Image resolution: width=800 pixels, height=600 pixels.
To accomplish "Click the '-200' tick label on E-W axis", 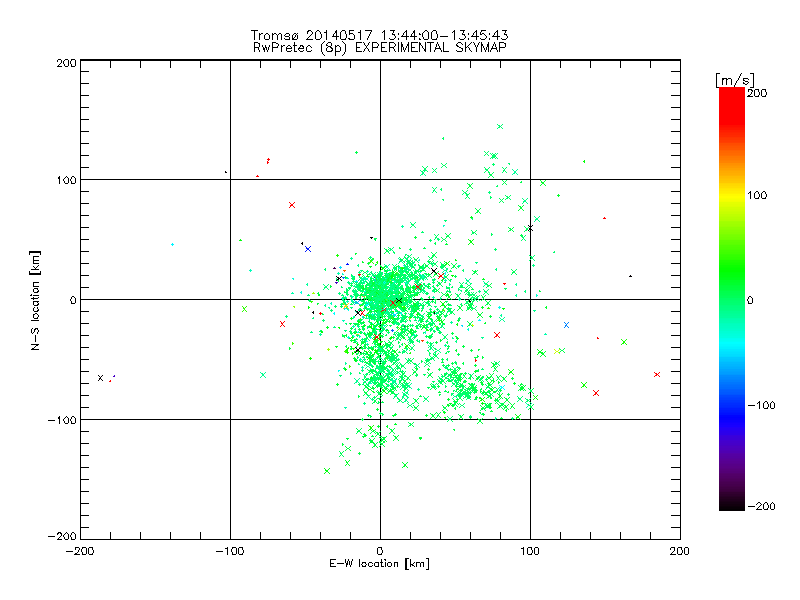I will (x=80, y=551).
